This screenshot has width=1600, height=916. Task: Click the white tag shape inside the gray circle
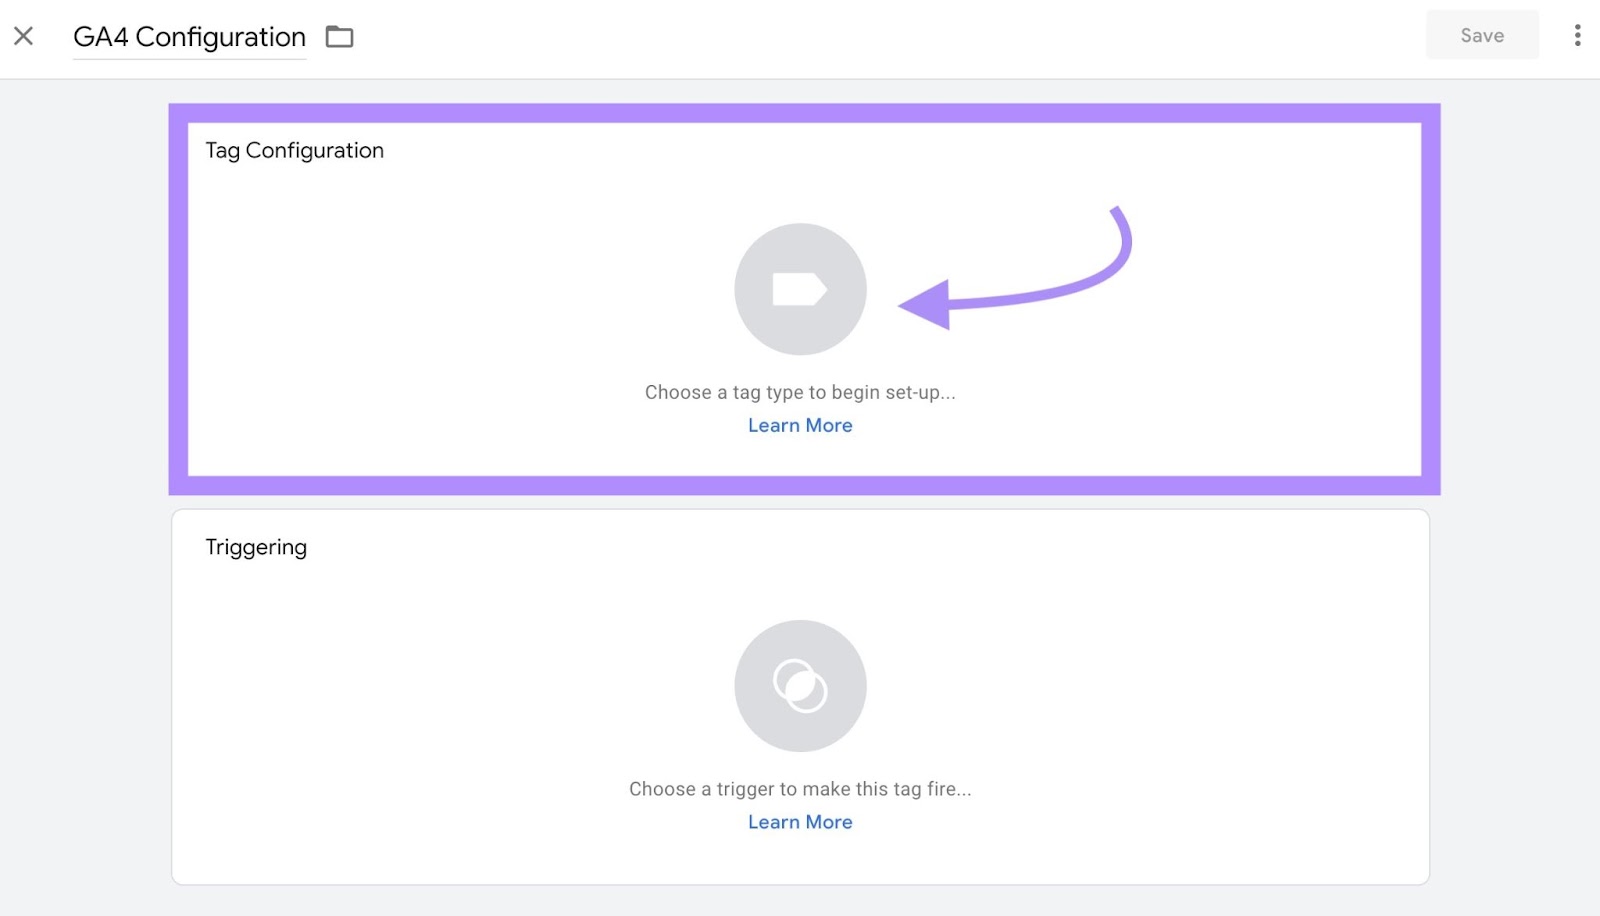point(799,290)
